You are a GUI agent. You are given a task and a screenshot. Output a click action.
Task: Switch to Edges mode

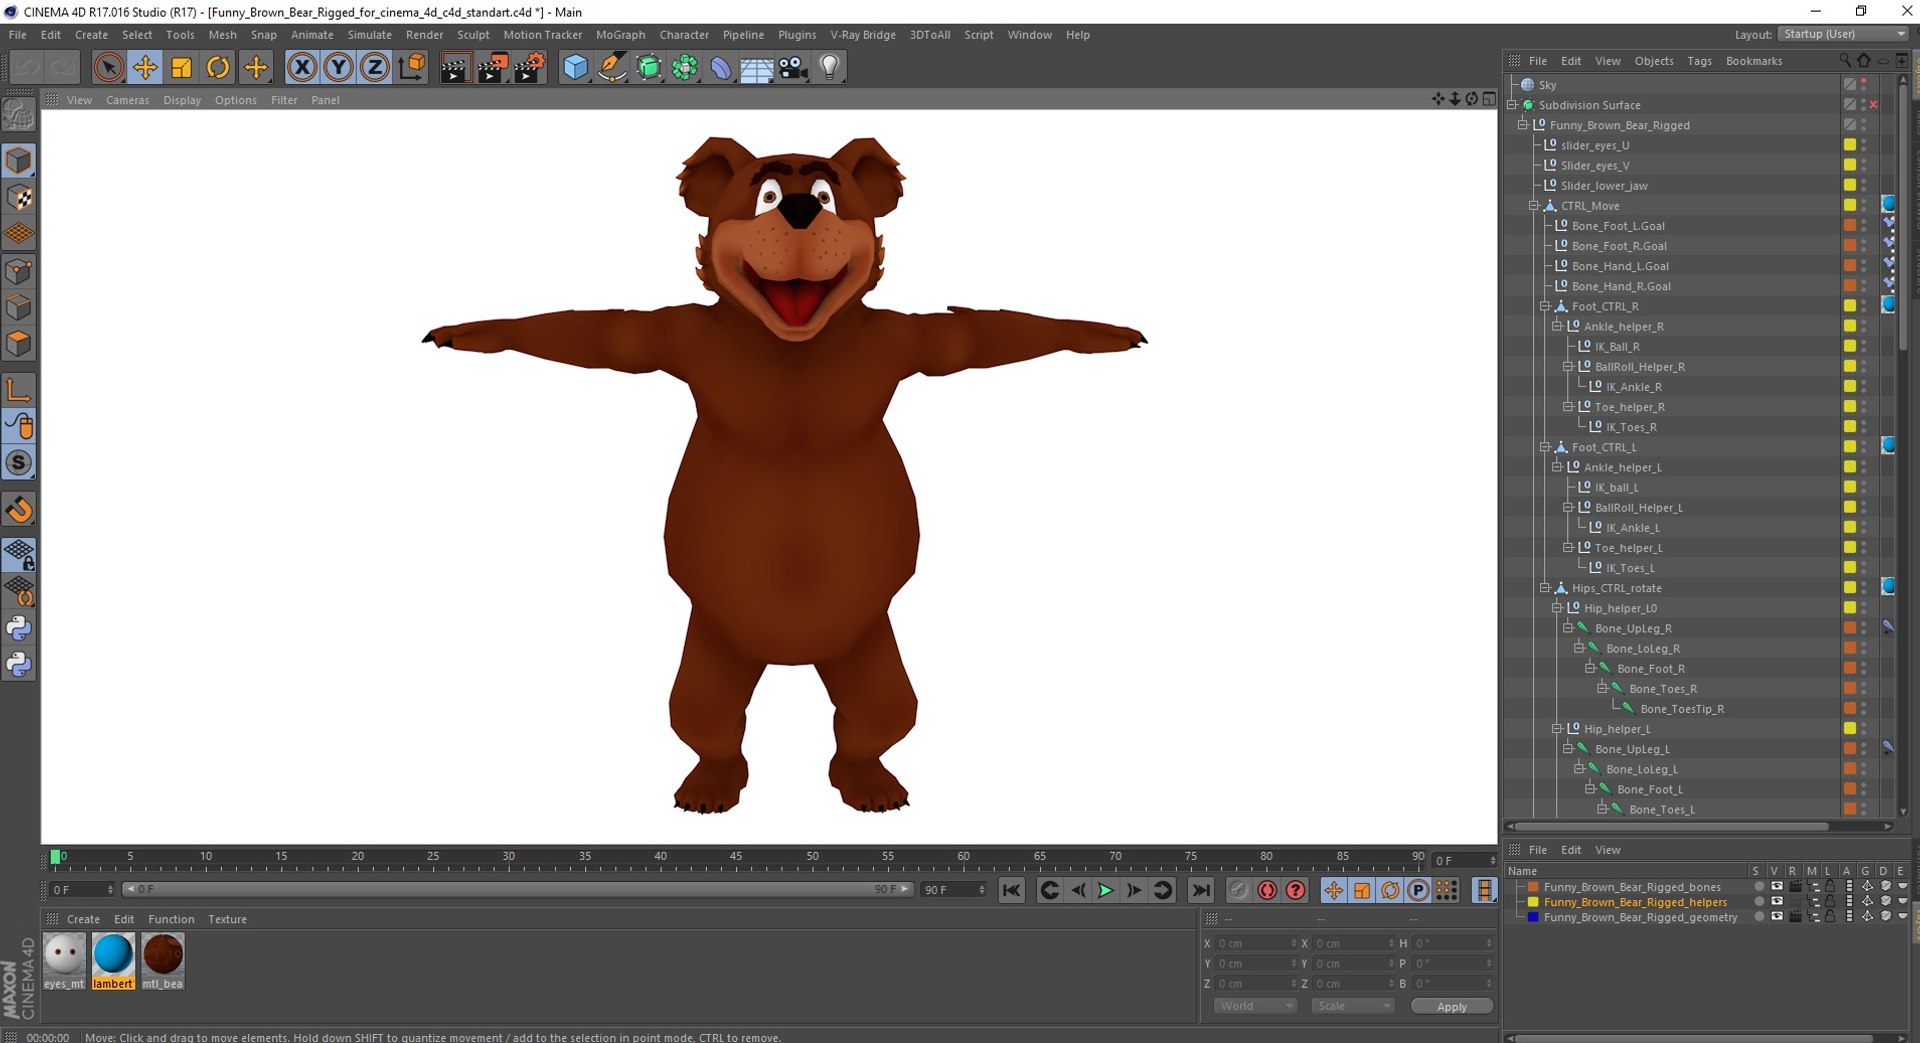[x=19, y=307]
